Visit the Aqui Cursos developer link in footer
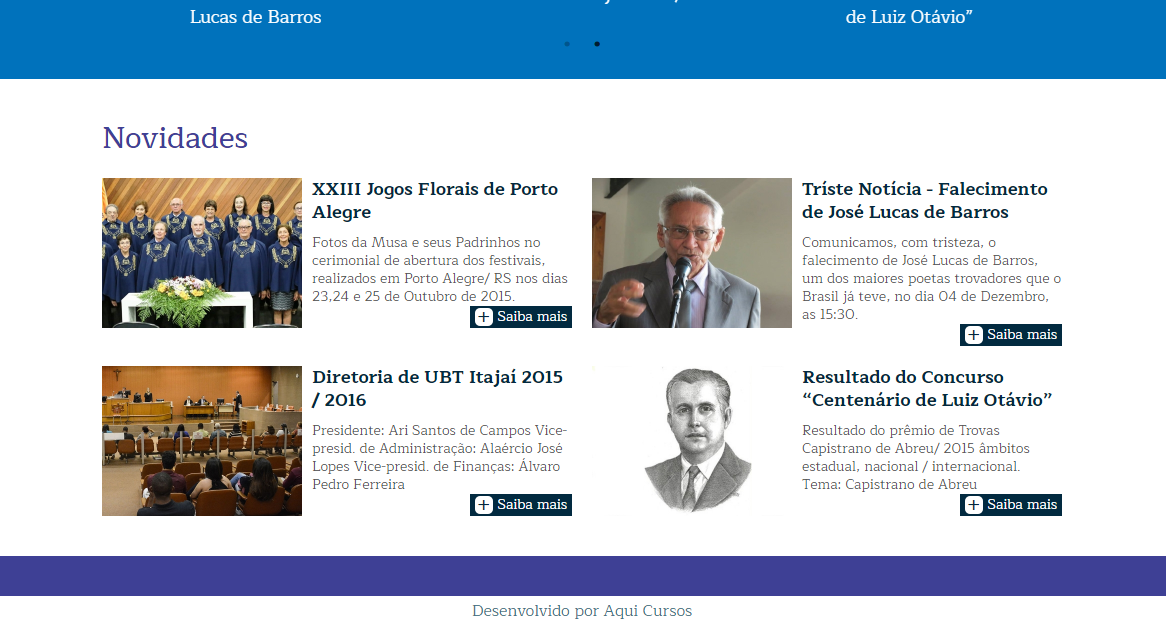 tap(647, 611)
